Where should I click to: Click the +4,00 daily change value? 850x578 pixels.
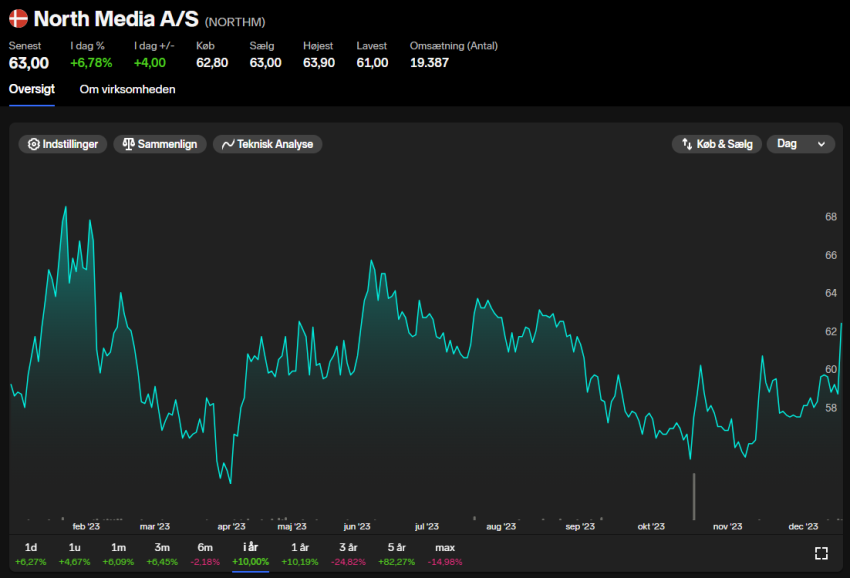click(150, 63)
